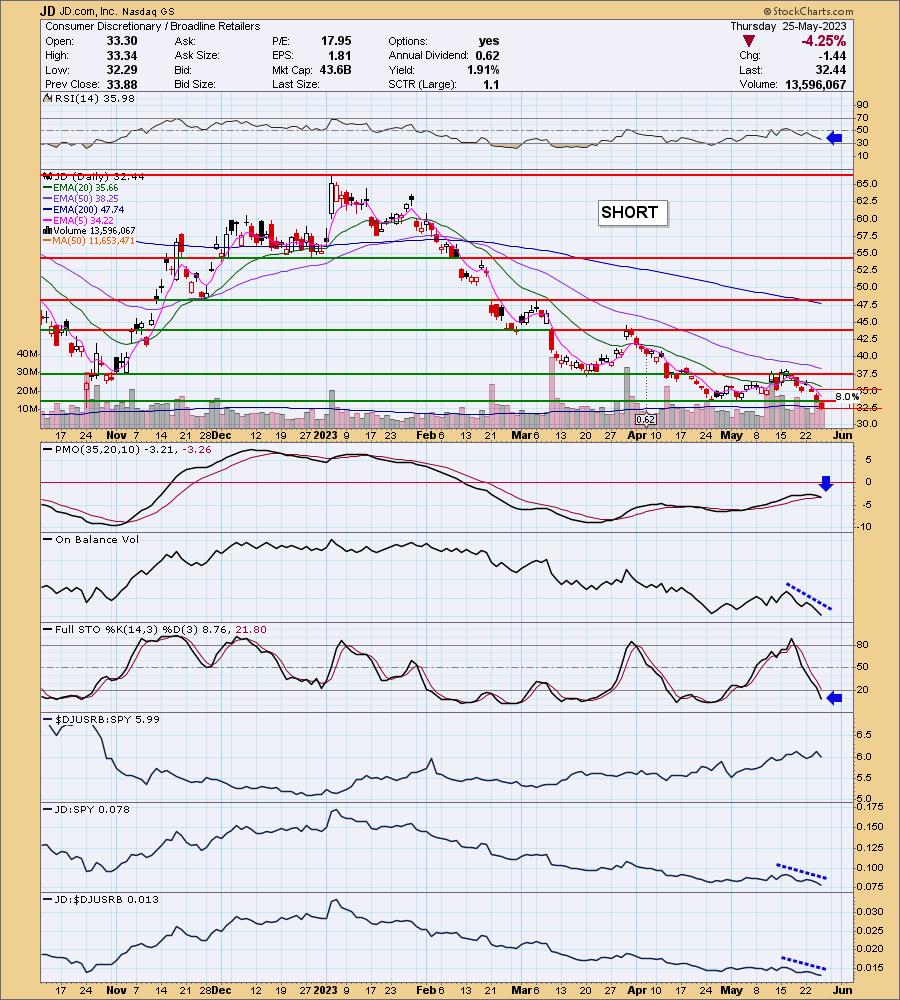
Task: Click the date 'Thursday 25-May-2023'
Action: coord(788,26)
